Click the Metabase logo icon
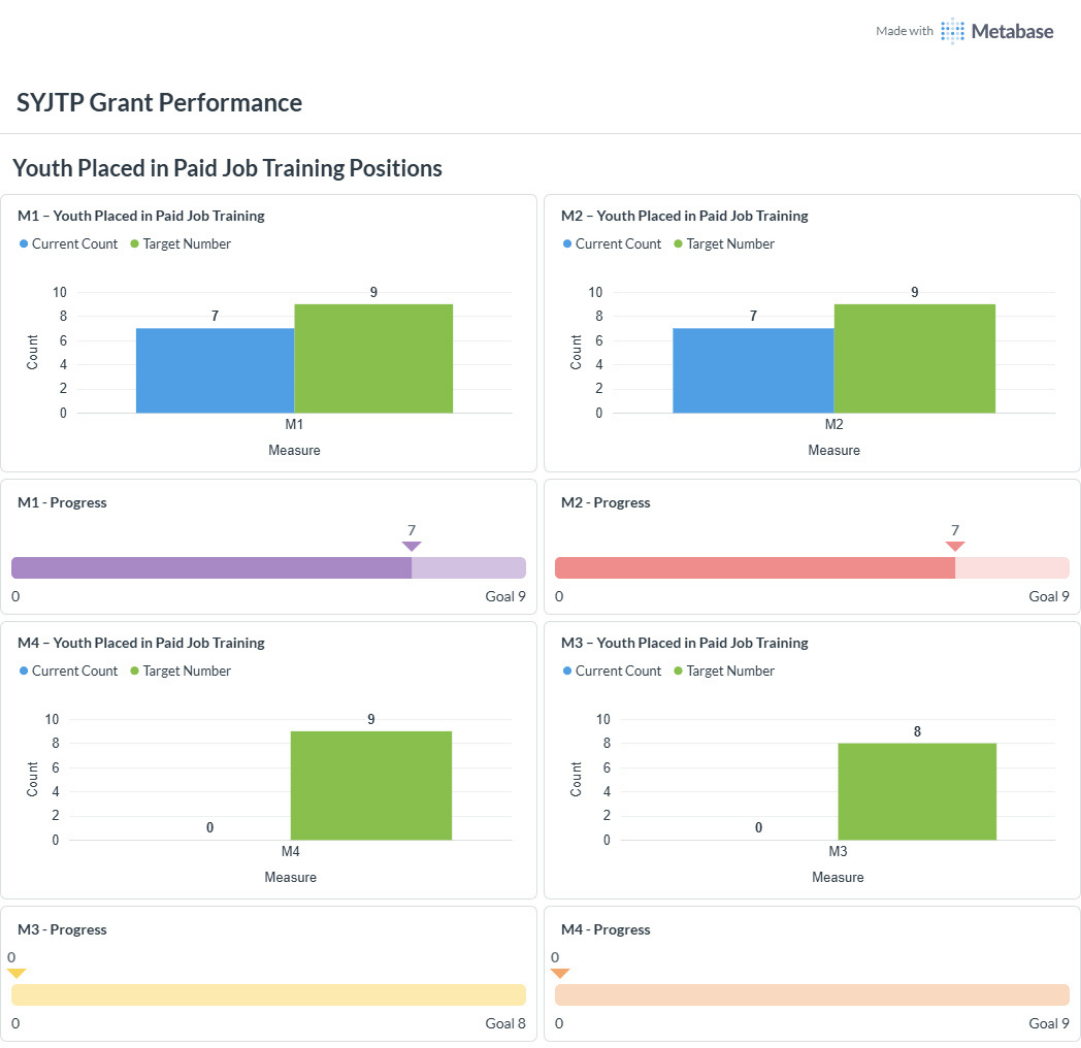Viewport: 1081px width, 1048px height. click(x=952, y=31)
